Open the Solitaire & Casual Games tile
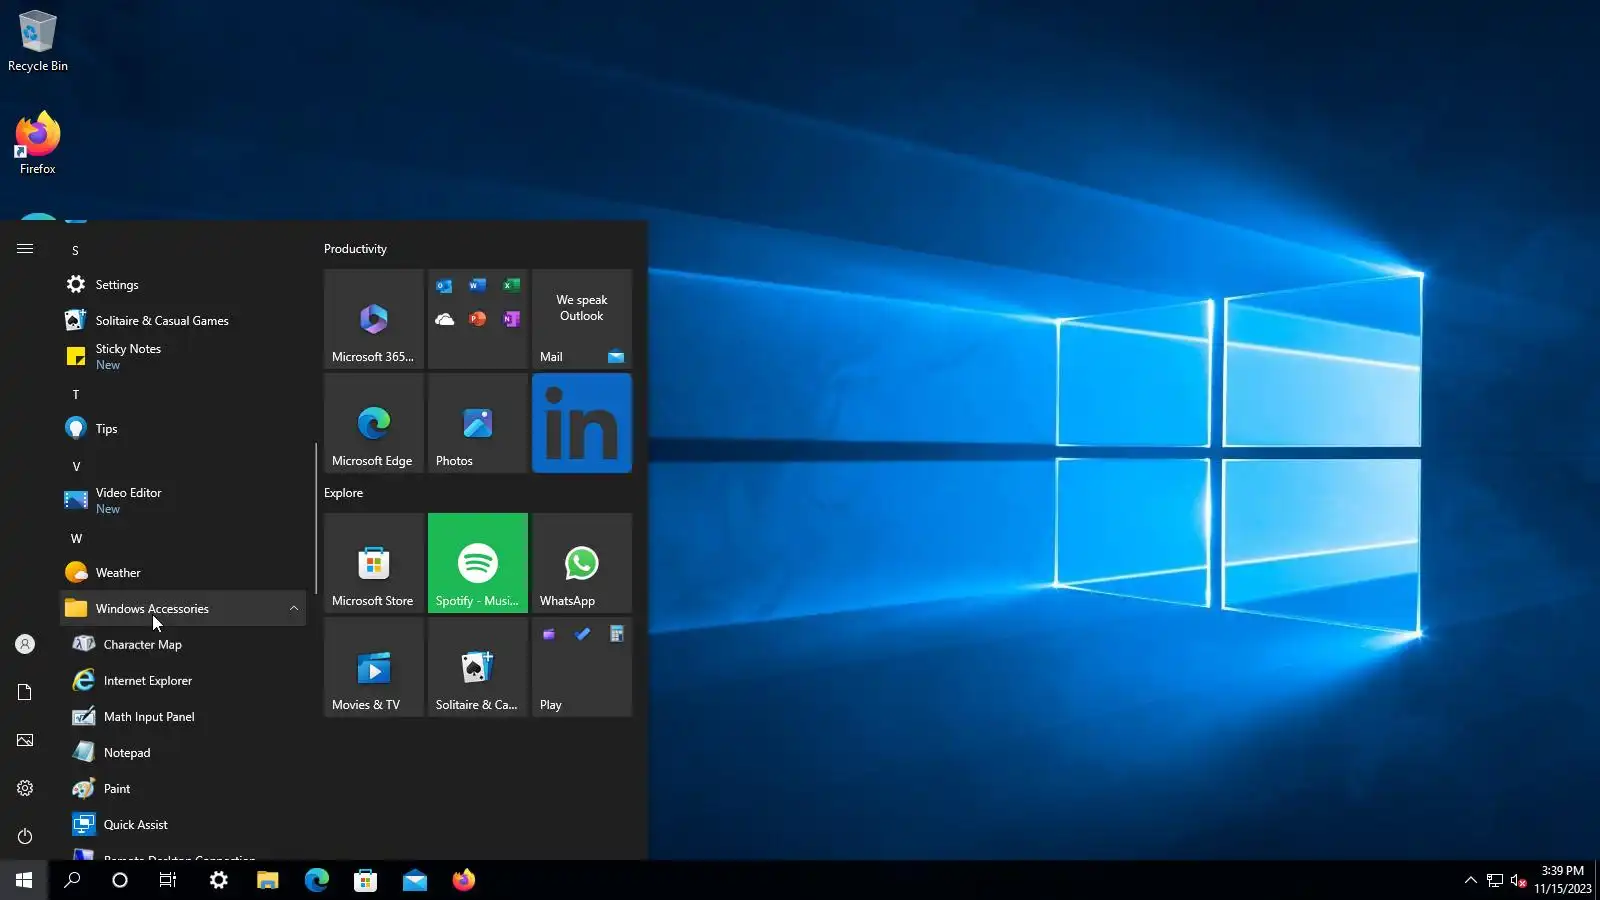Screen dimensions: 1600x900 pos(478,667)
